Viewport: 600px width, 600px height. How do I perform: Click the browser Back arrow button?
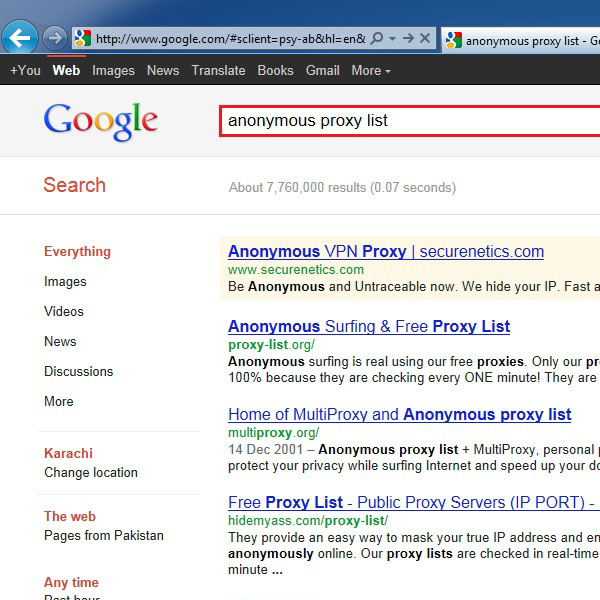coord(20,38)
